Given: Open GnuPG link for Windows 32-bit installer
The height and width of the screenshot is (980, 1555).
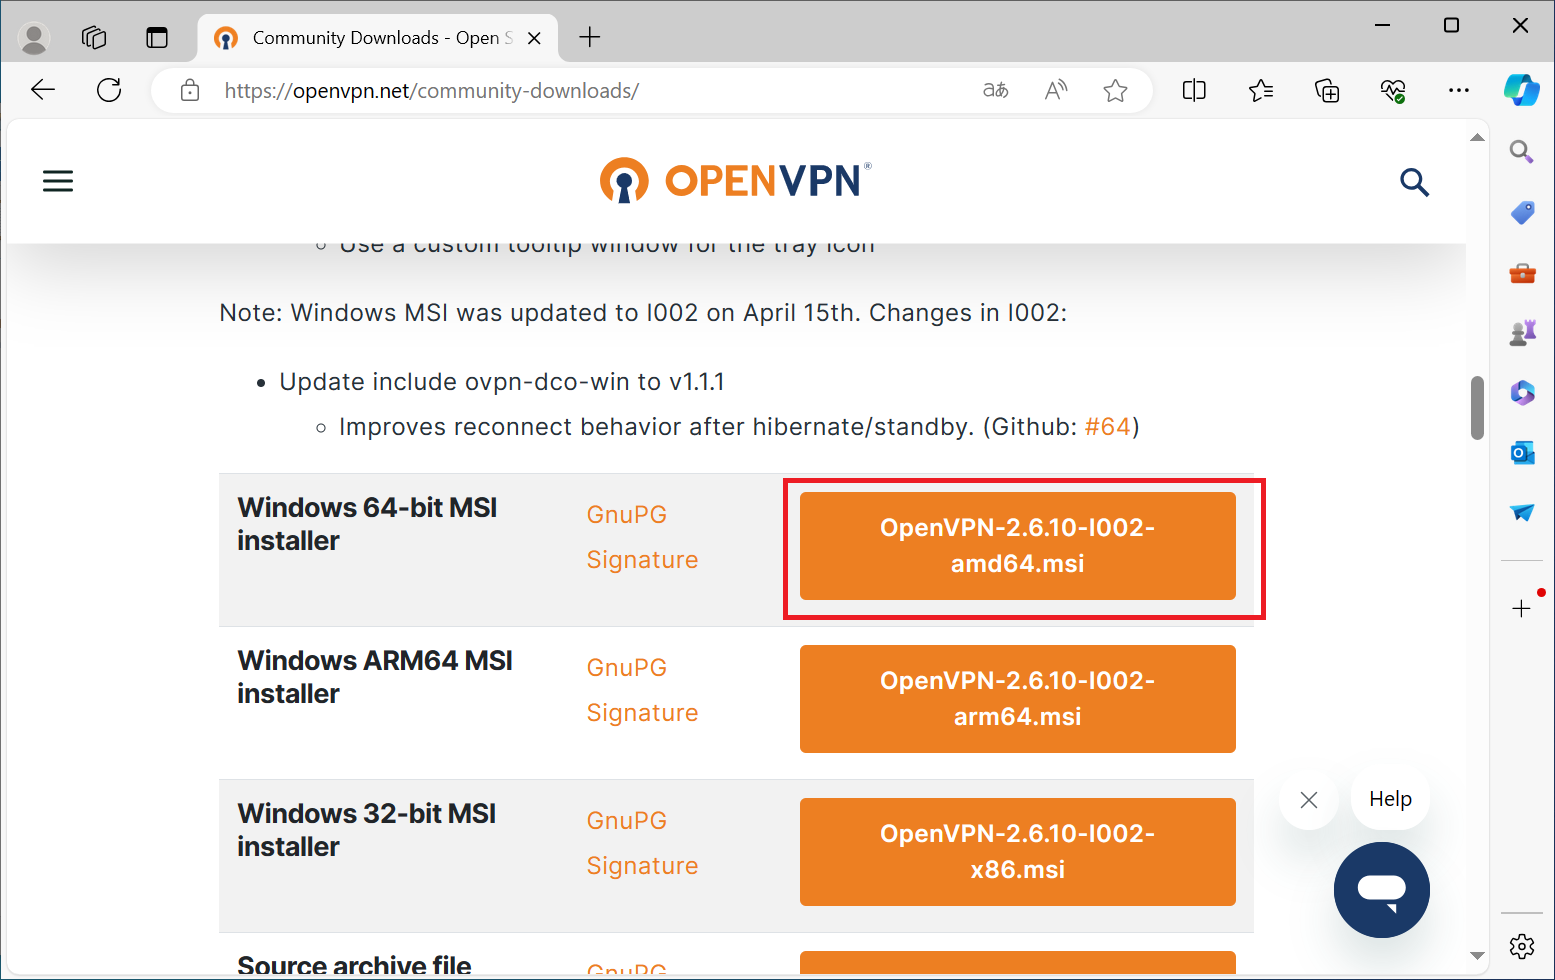Looking at the screenshot, I should (627, 821).
